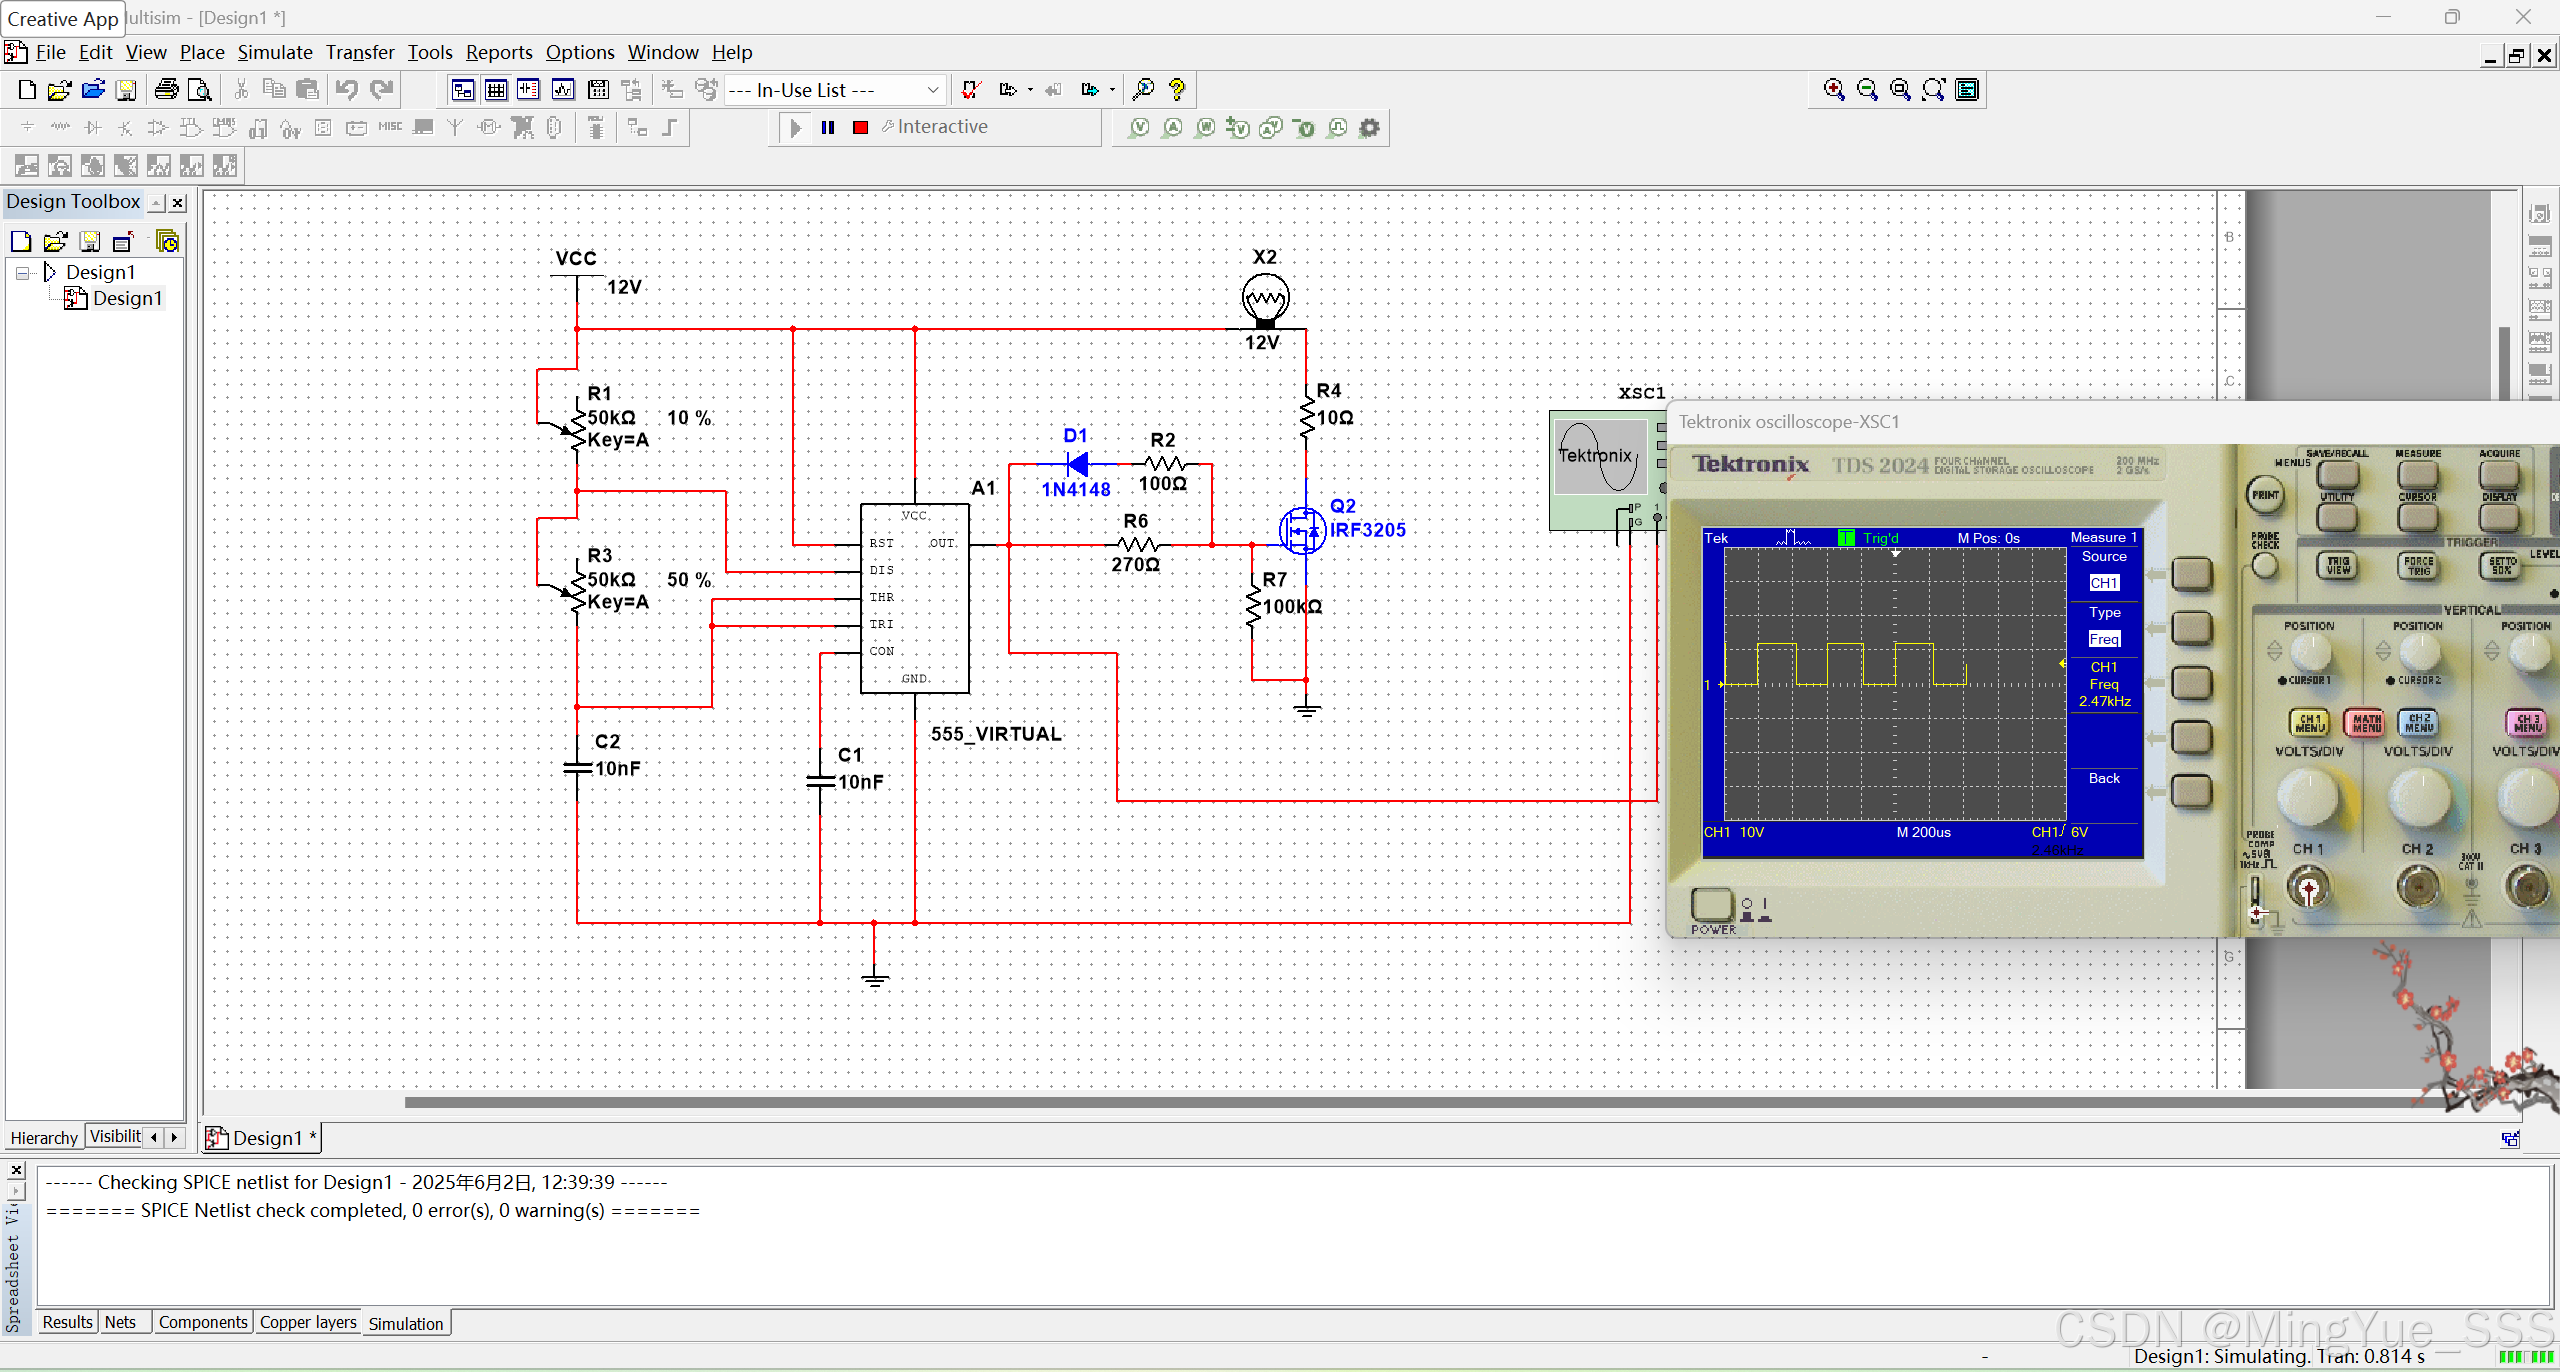Viewport: 2560px width, 1372px height.
Task: Pause the simulation
Action: (828, 127)
